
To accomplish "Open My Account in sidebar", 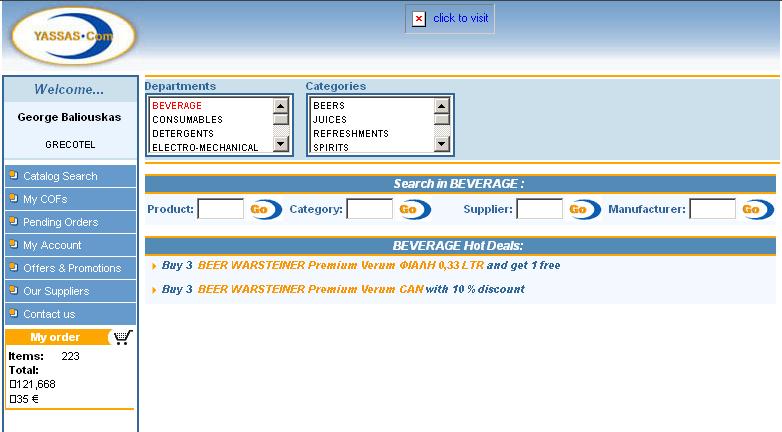I will pos(70,245).
